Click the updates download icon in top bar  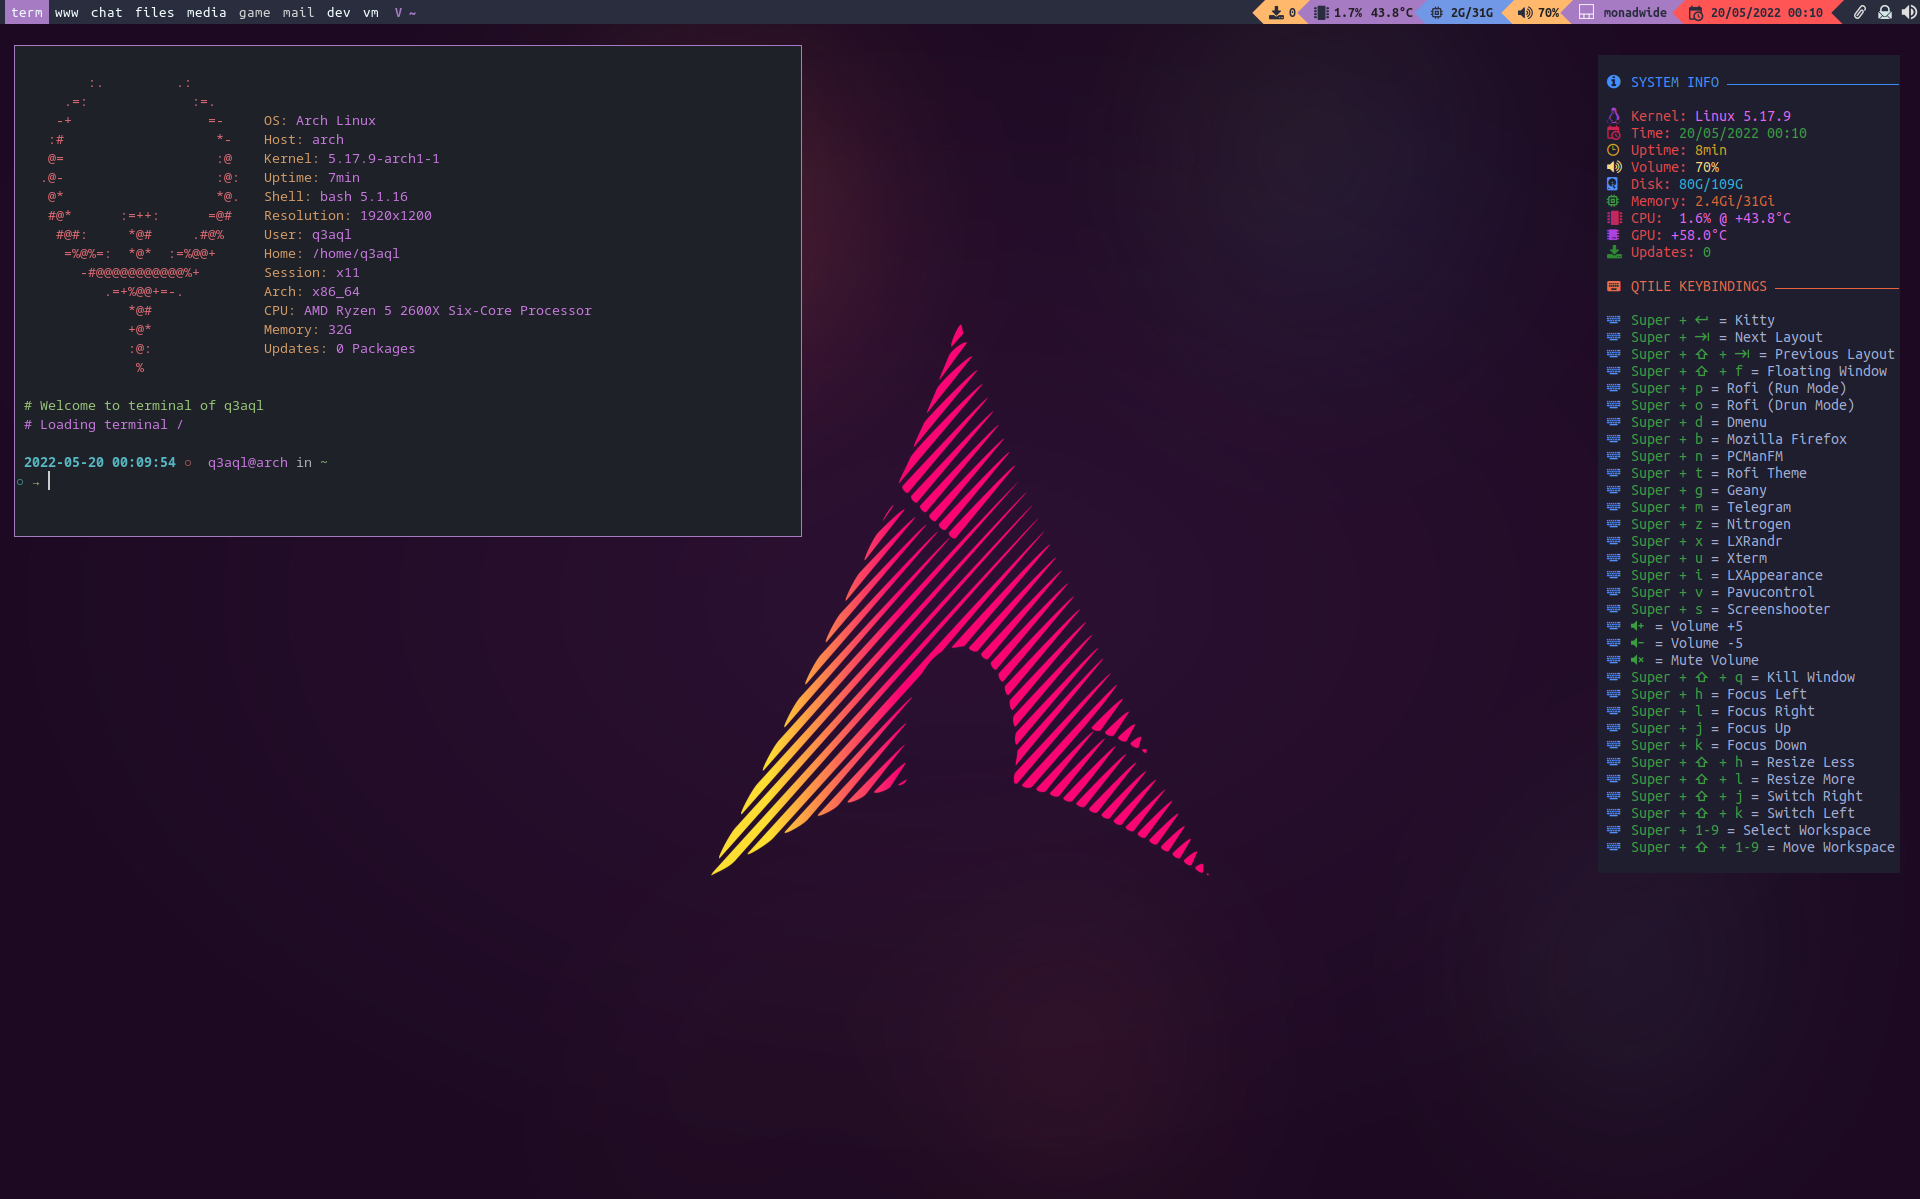click(1276, 12)
